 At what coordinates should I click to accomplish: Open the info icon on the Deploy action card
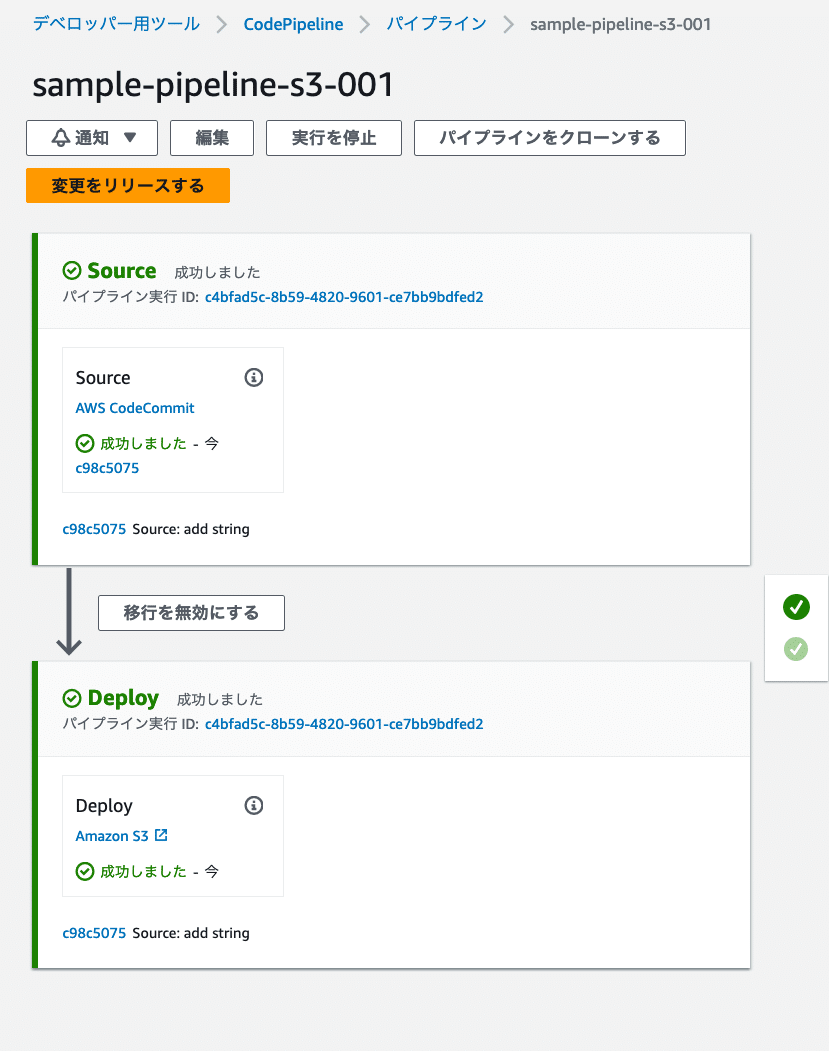[x=254, y=805]
